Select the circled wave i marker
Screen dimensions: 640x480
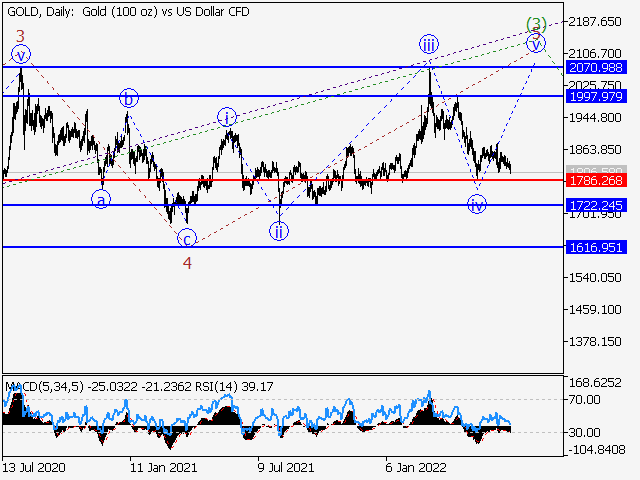[x=227, y=118]
